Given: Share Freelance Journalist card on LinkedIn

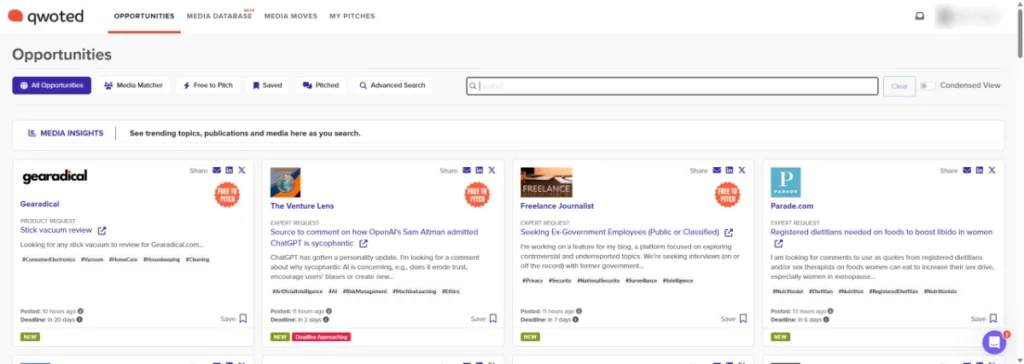Looking at the screenshot, I should point(729,170).
